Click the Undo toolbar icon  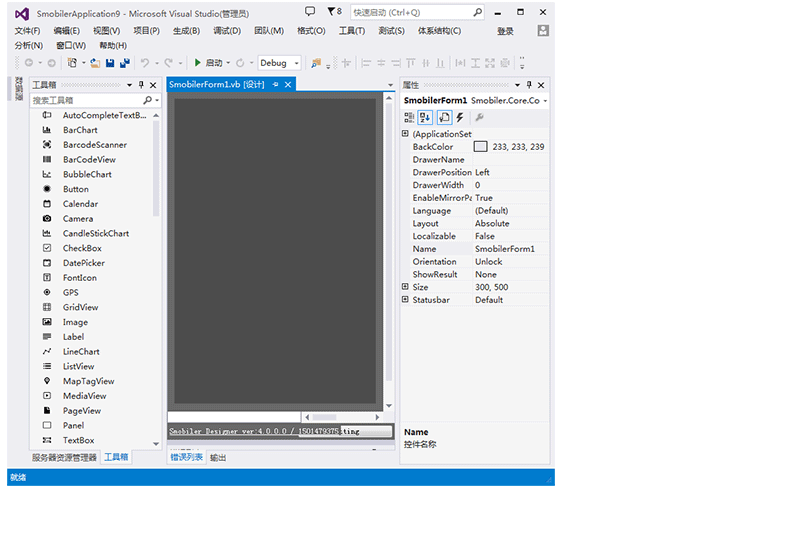tap(145, 63)
